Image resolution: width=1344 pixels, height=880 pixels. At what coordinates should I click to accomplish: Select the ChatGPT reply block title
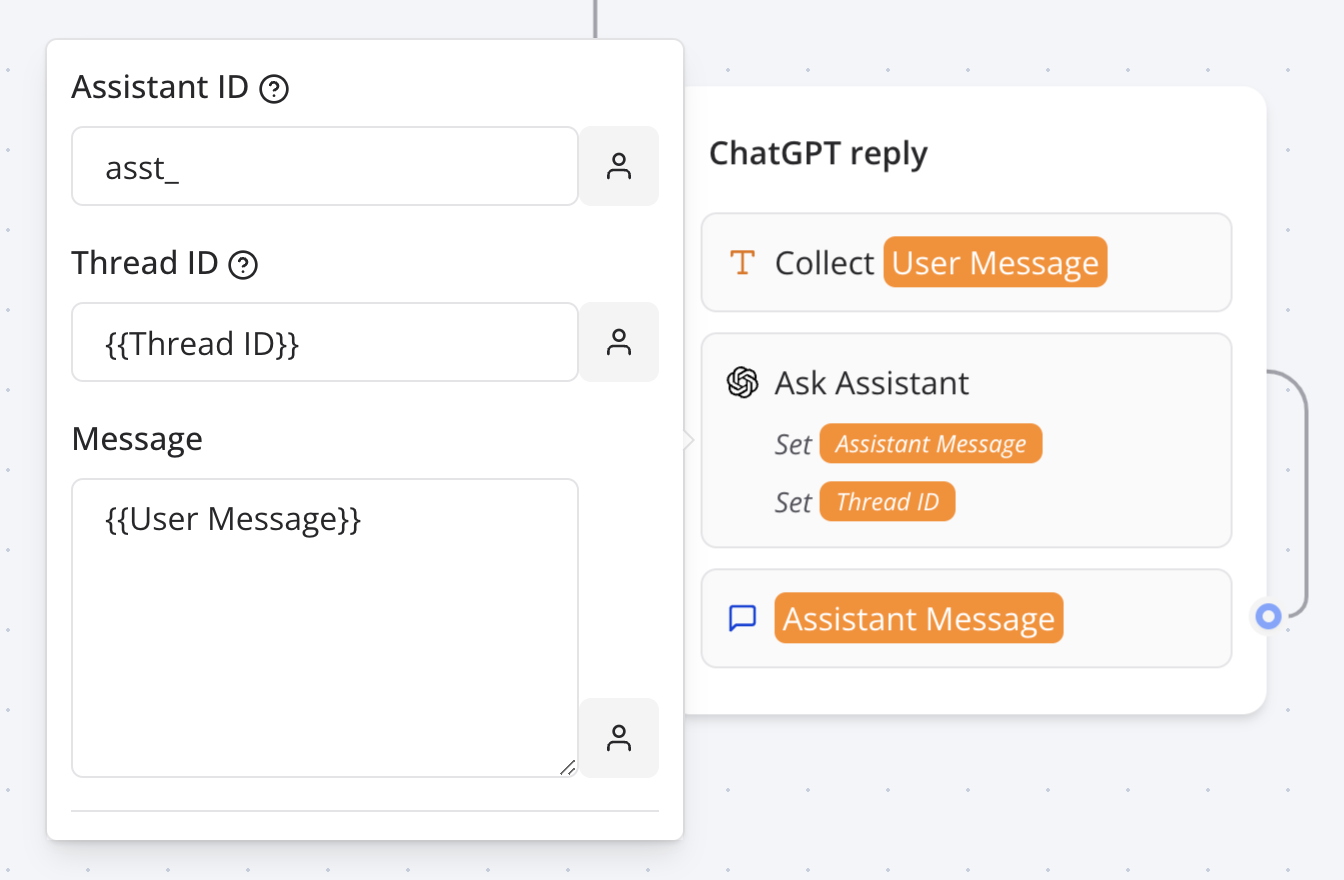818,153
